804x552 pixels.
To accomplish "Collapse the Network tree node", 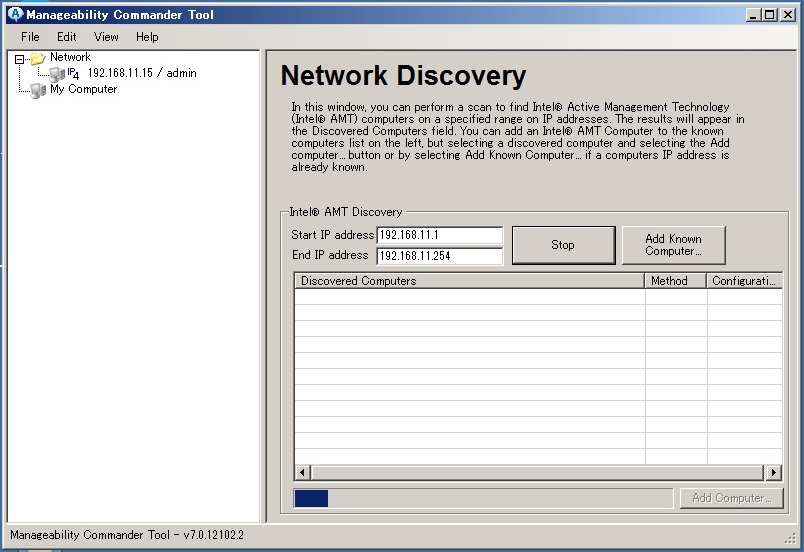I will click(x=19, y=59).
